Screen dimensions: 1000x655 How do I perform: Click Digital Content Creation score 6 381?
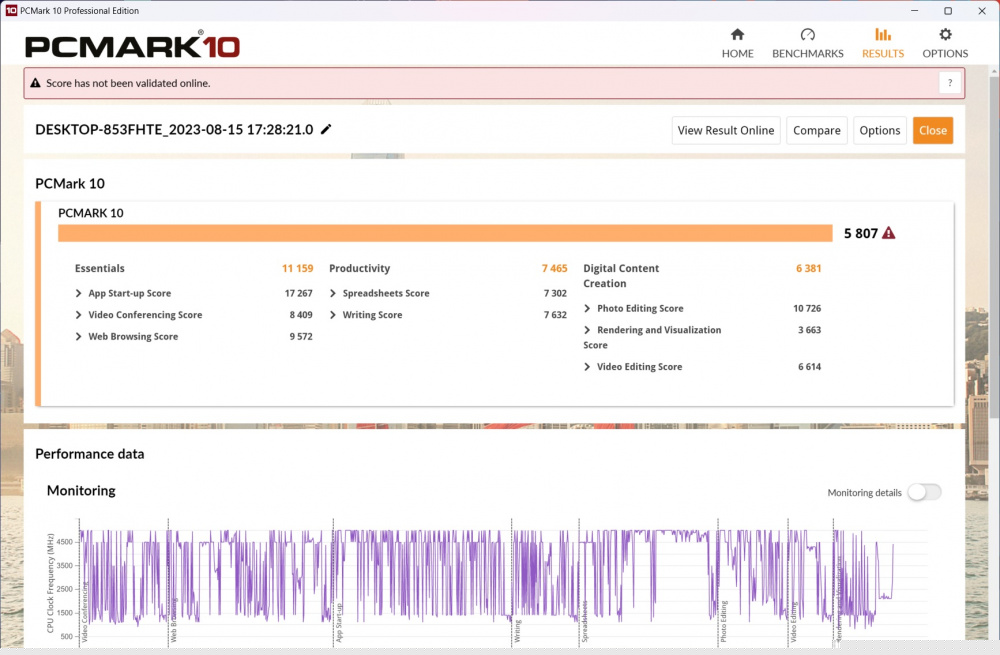pos(808,269)
